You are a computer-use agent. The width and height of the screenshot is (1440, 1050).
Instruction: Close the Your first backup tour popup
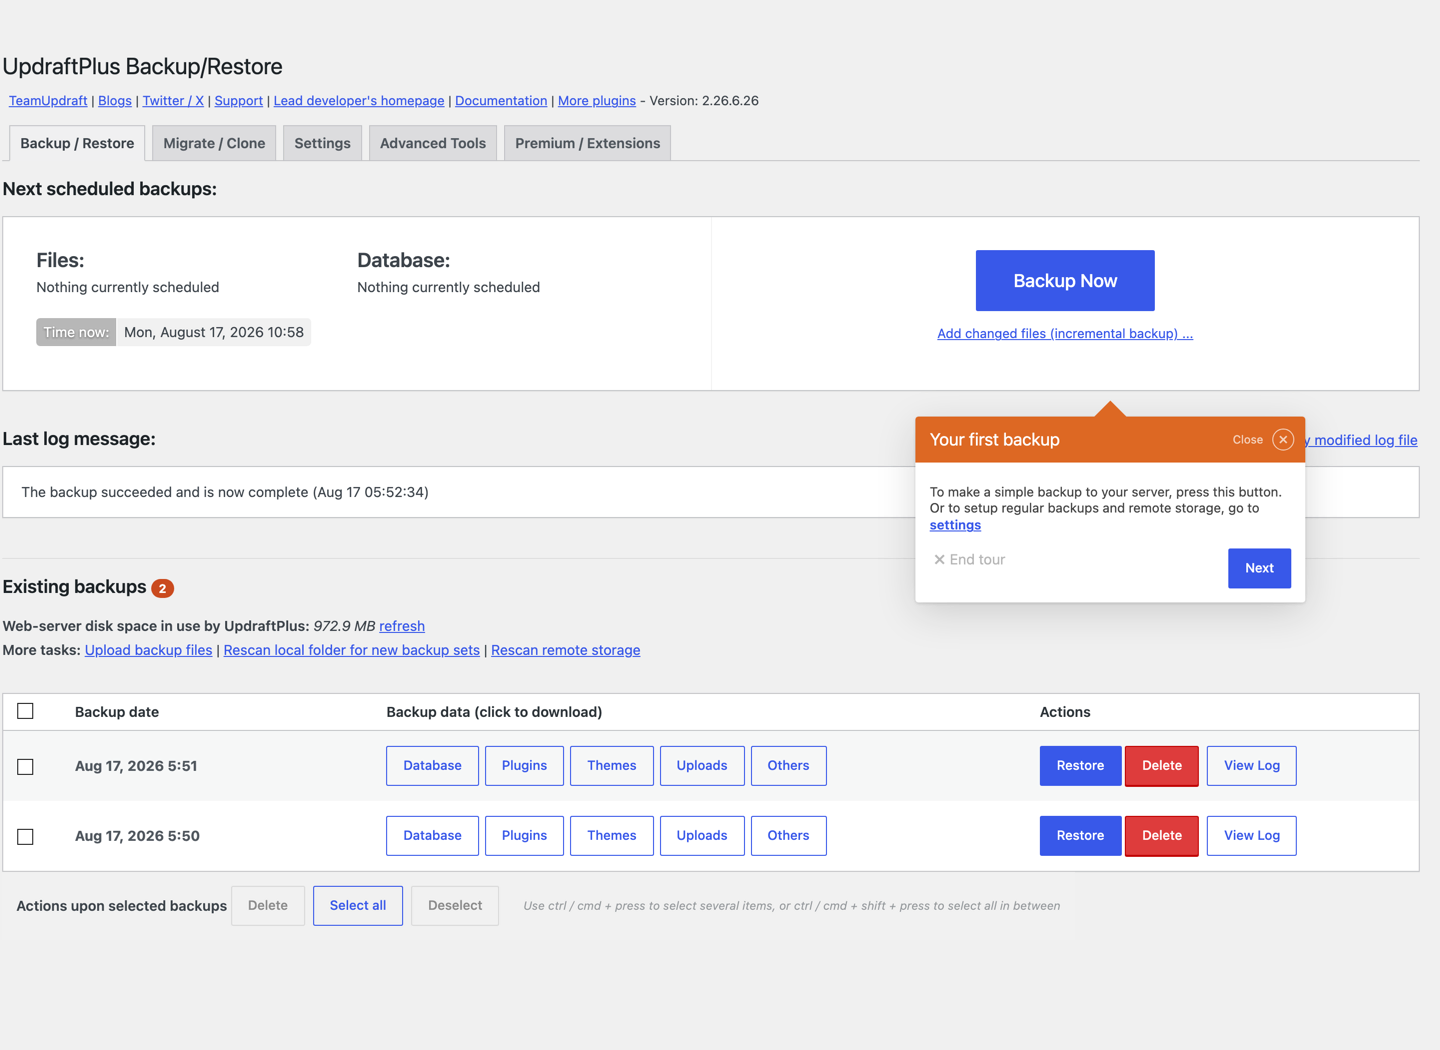coord(1283,440)
